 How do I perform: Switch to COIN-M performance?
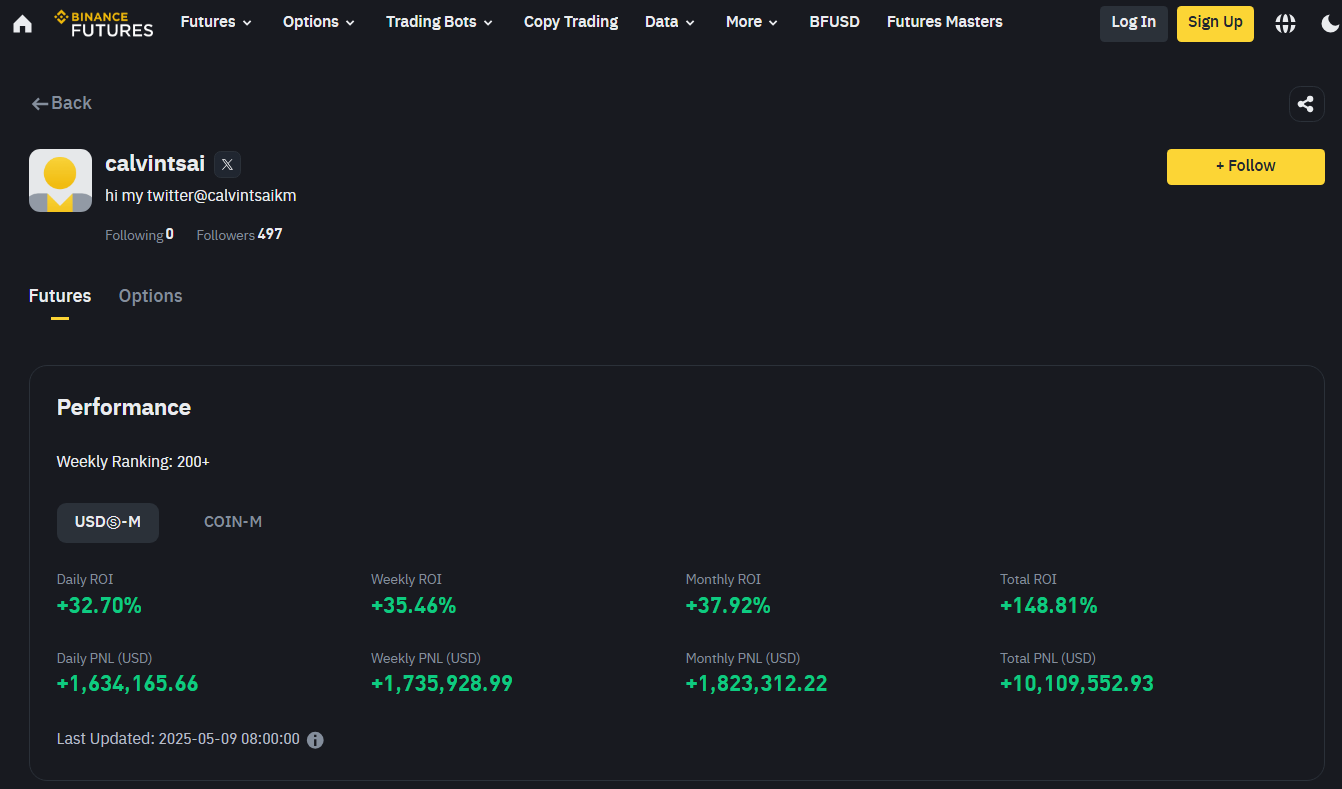pyautogui.click(x=233, y=522)
